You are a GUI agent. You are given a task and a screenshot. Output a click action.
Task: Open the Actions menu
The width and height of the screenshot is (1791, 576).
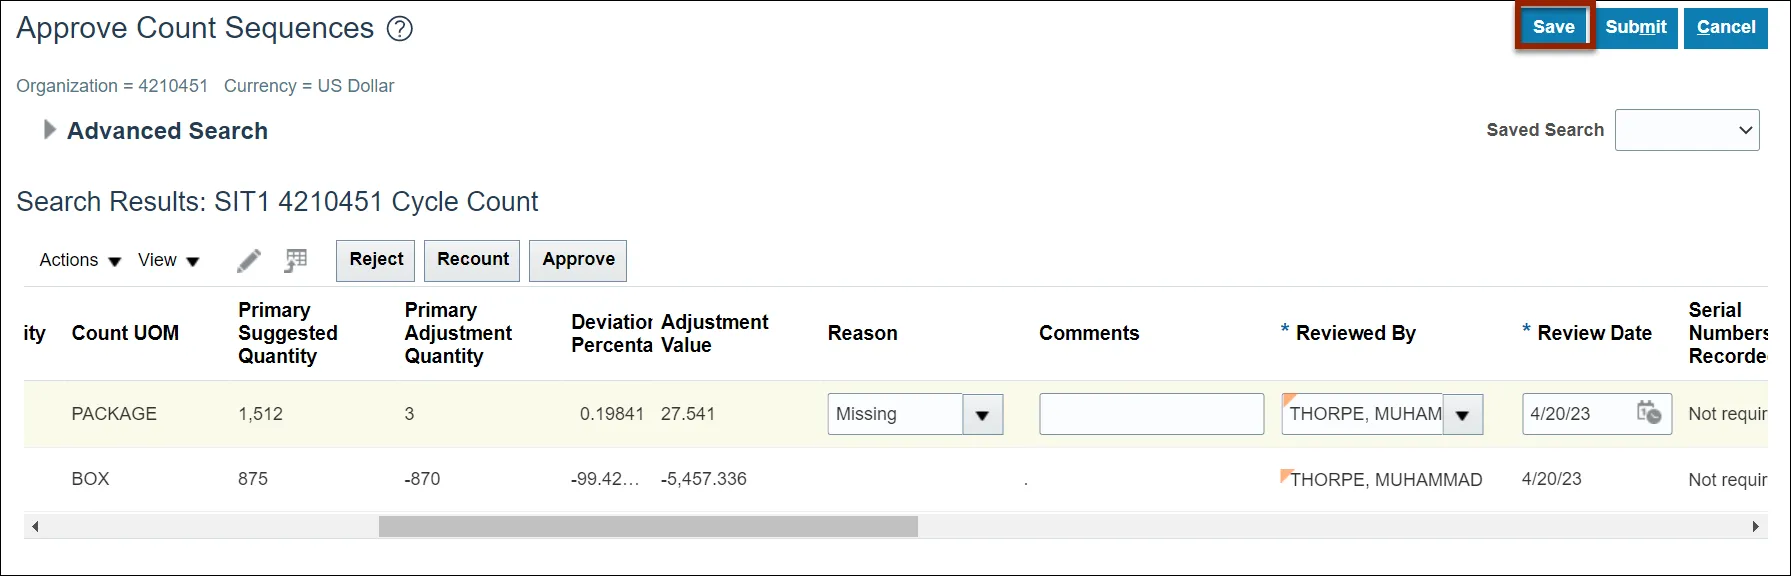[80, 260]
